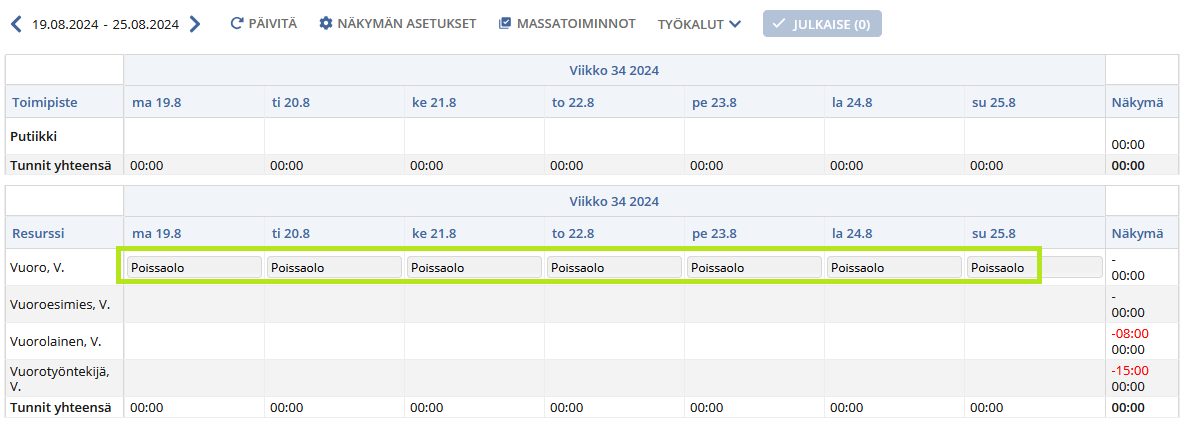Screen dimensions: 1186x421
Task: Open Poissaolo entry on pe 23.8
Action: 754,267
